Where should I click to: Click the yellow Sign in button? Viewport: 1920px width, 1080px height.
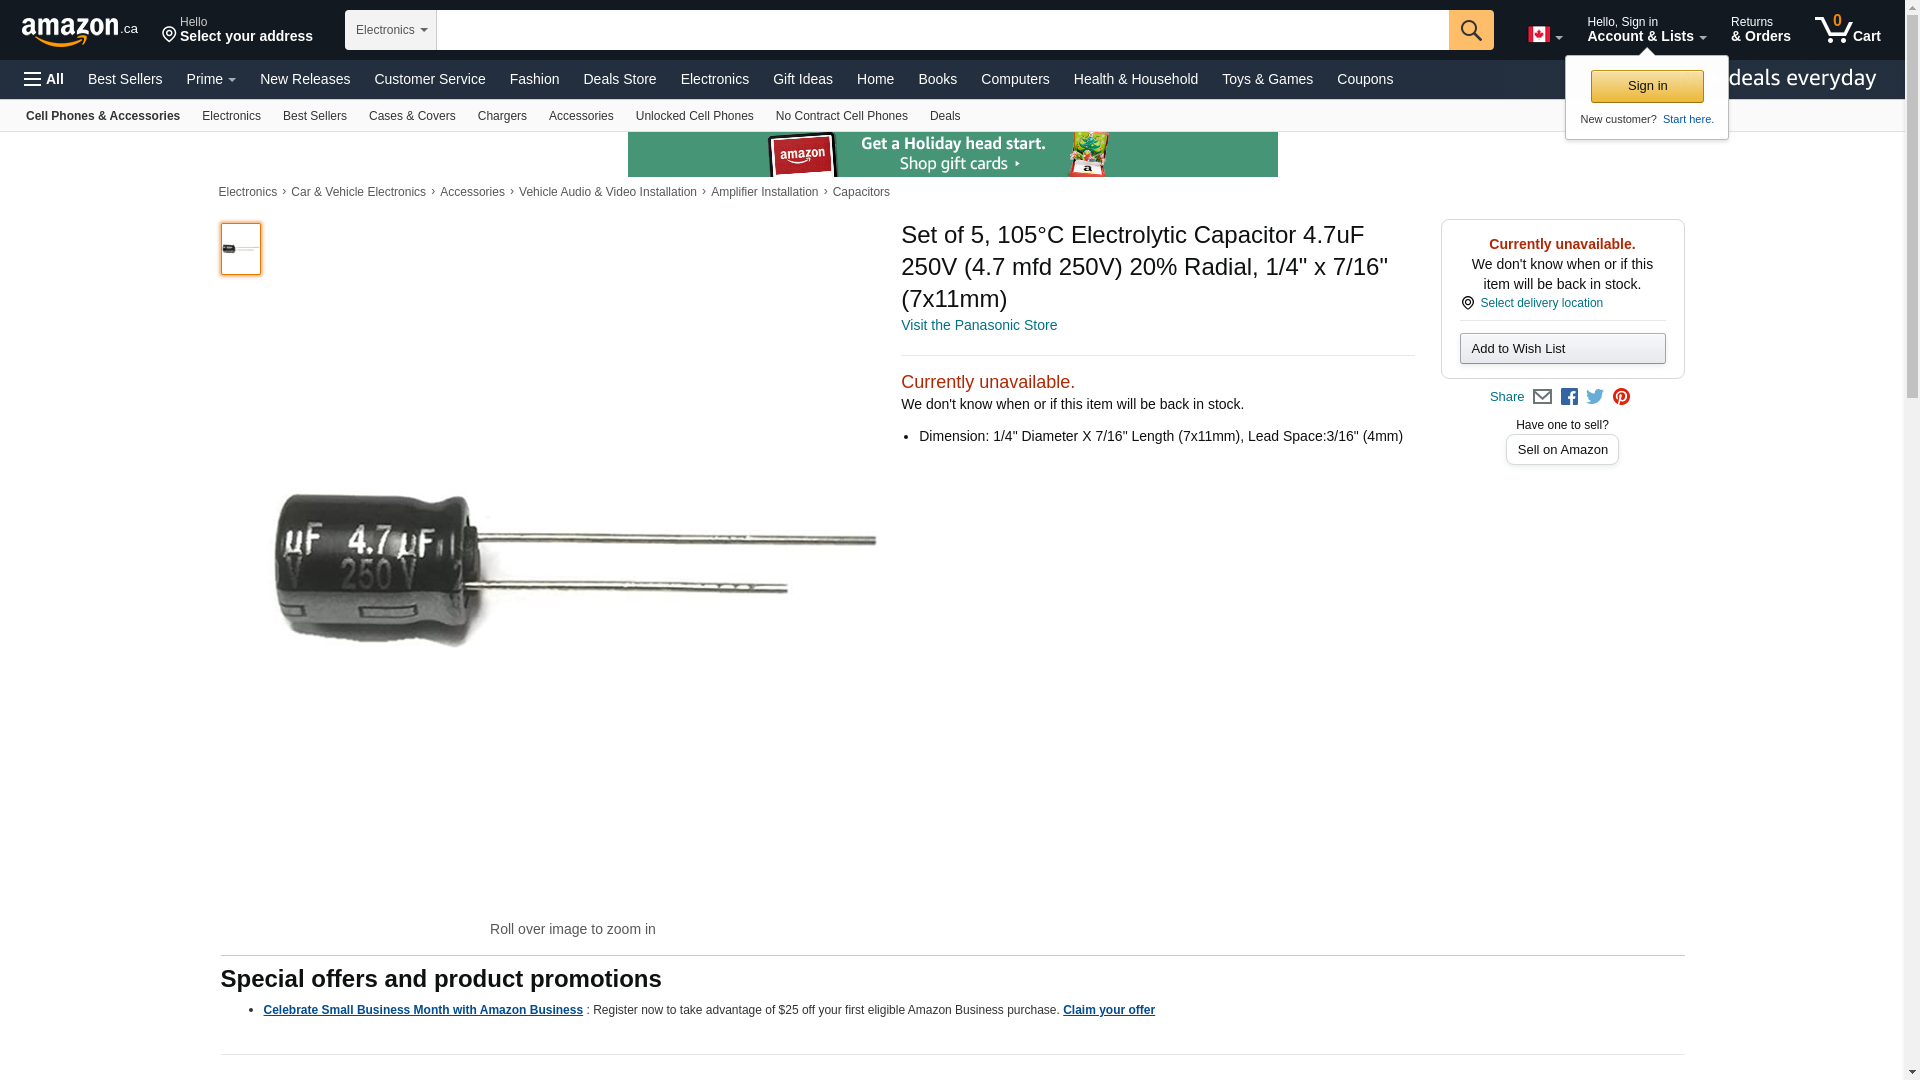[1647, 86]
